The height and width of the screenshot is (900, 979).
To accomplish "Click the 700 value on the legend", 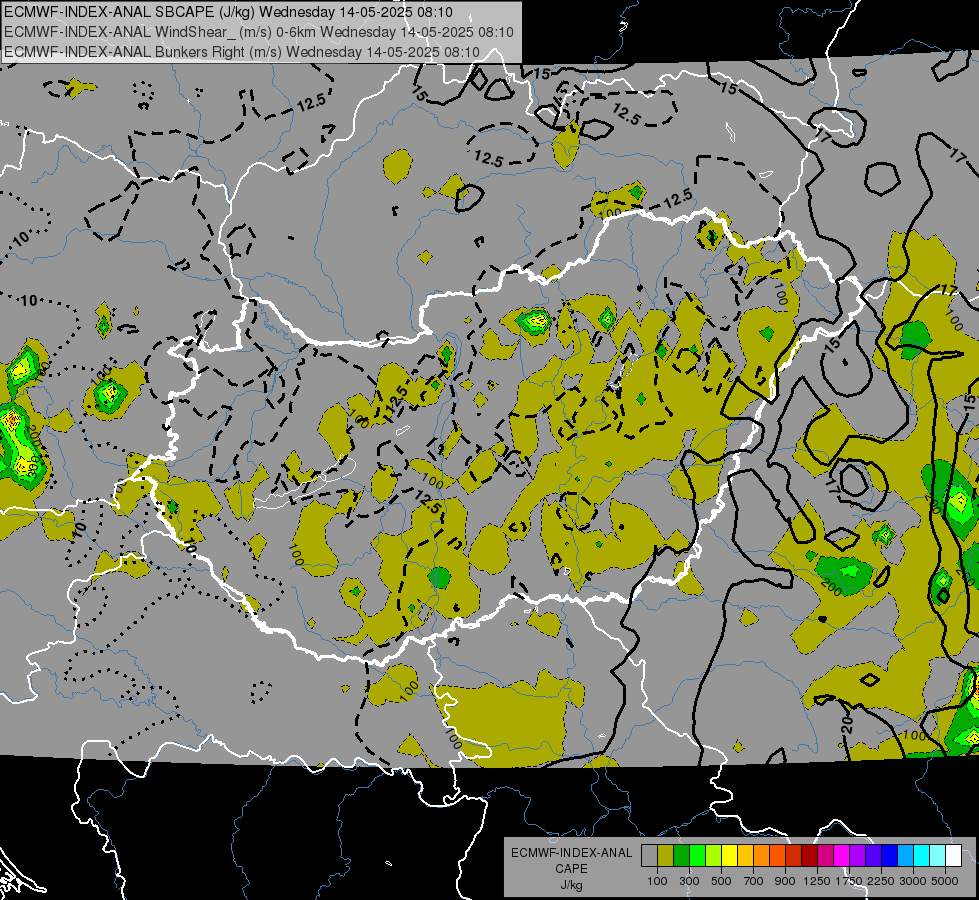I will click(754, 881).
